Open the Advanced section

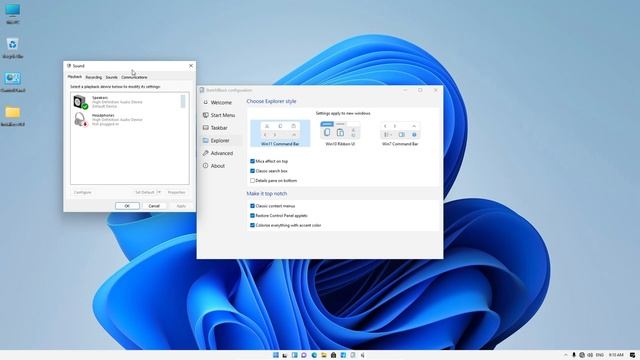221,153
